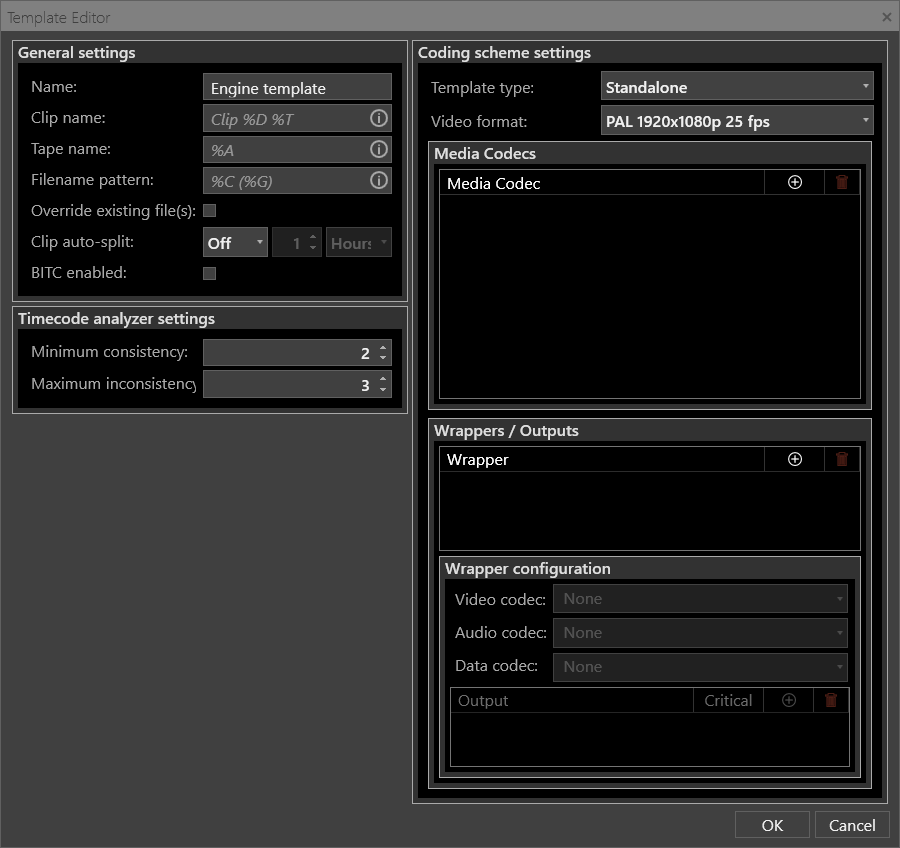Image resolution: width=900 pixels, height=848 pixels.
Task: Open the Data codec dropdown
Action: pyautogui.click(x=700, y=667)
